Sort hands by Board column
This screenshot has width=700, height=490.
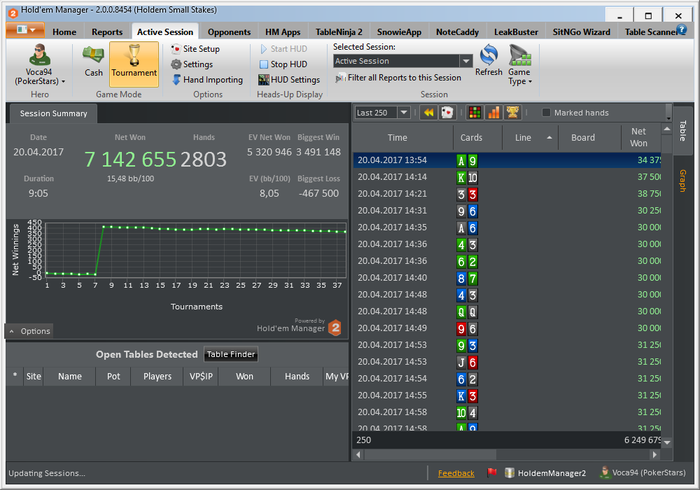[589, 137]
